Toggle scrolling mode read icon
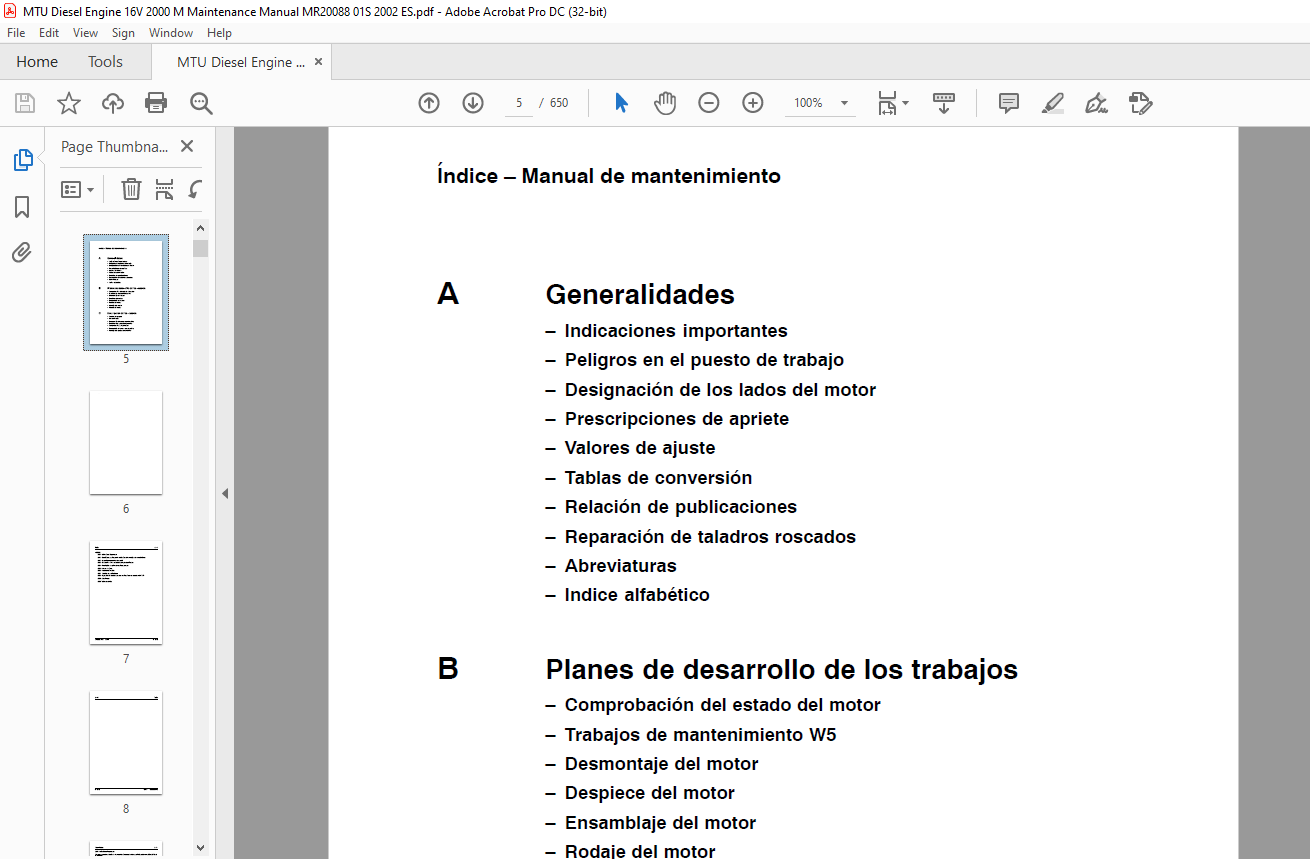This screenshot has width=1310, height=859. [x=944, y=103]
